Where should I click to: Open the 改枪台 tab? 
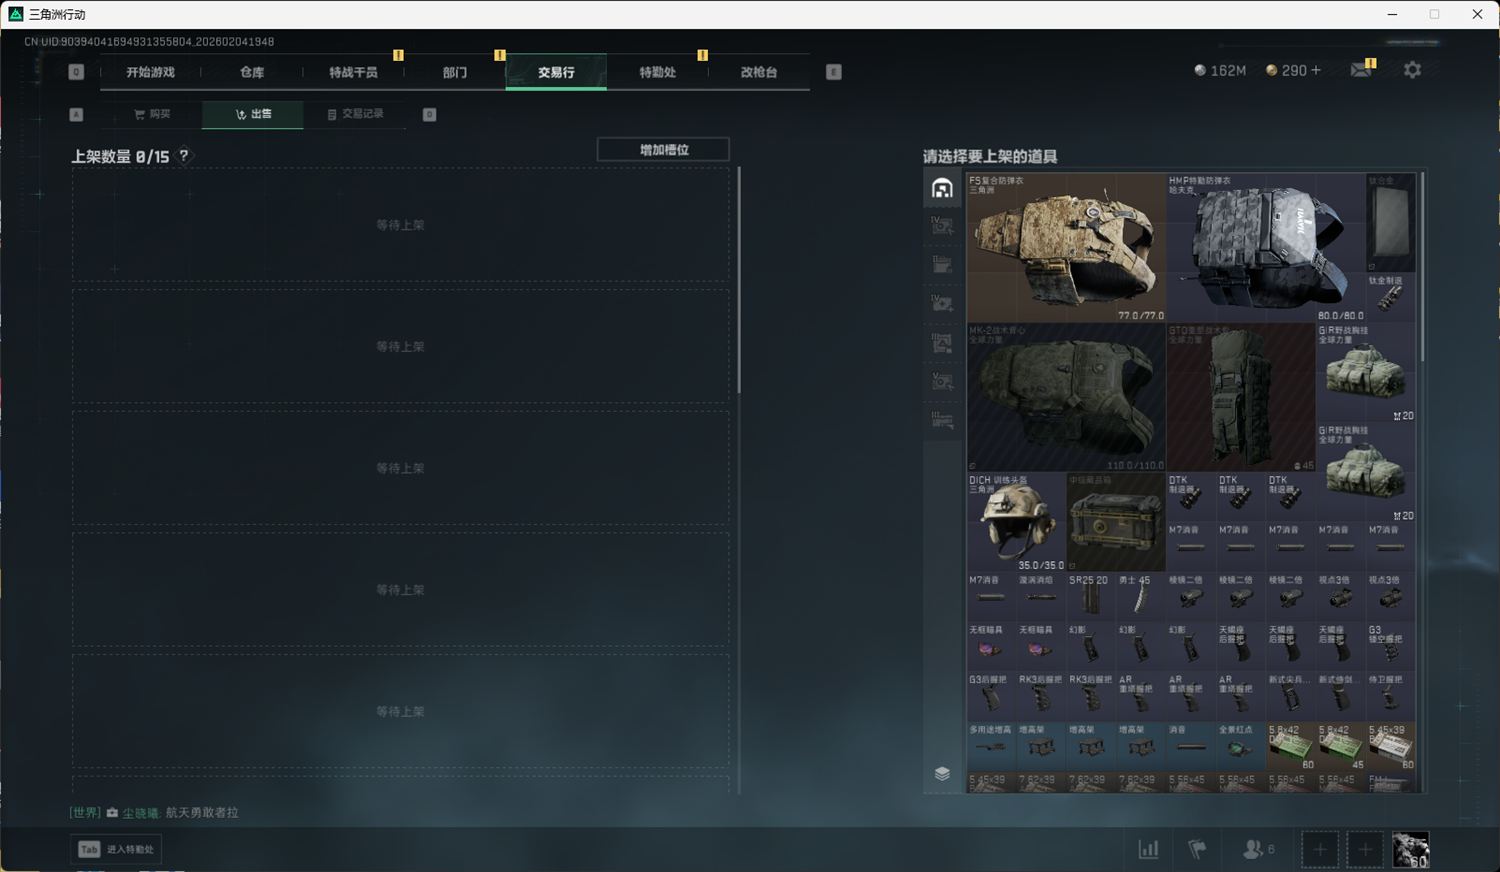(x=758, y=72)
